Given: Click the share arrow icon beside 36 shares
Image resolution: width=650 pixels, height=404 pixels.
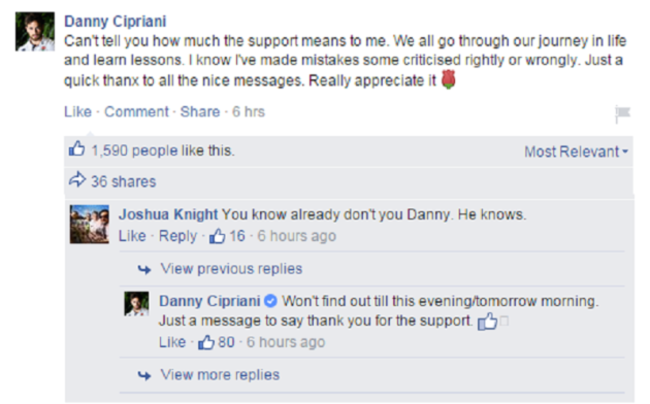Looking at the screenshot, I should pyautogui.click(x=77, y=181).
